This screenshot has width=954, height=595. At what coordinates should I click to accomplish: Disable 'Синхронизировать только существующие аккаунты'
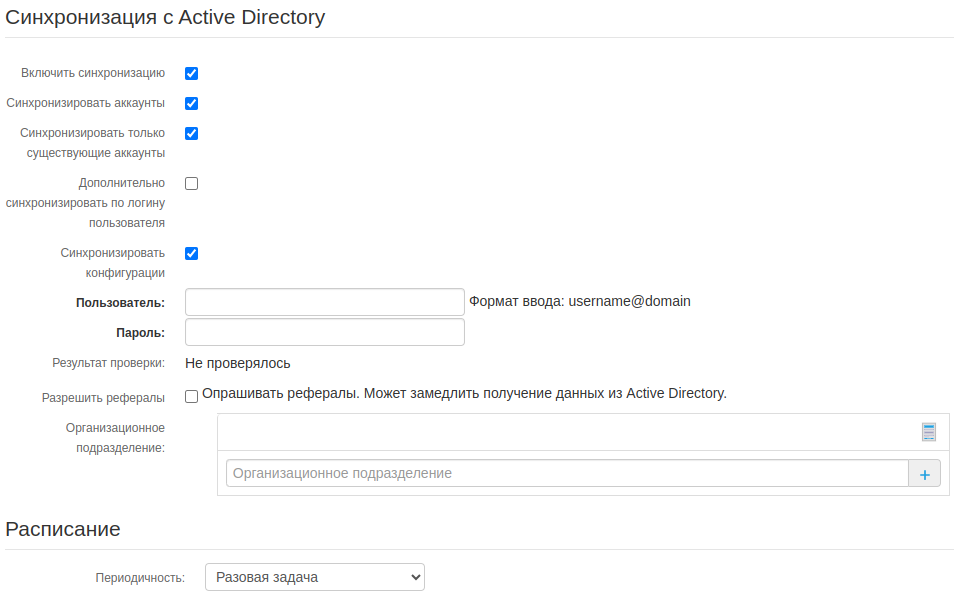[x=191, y=133]
